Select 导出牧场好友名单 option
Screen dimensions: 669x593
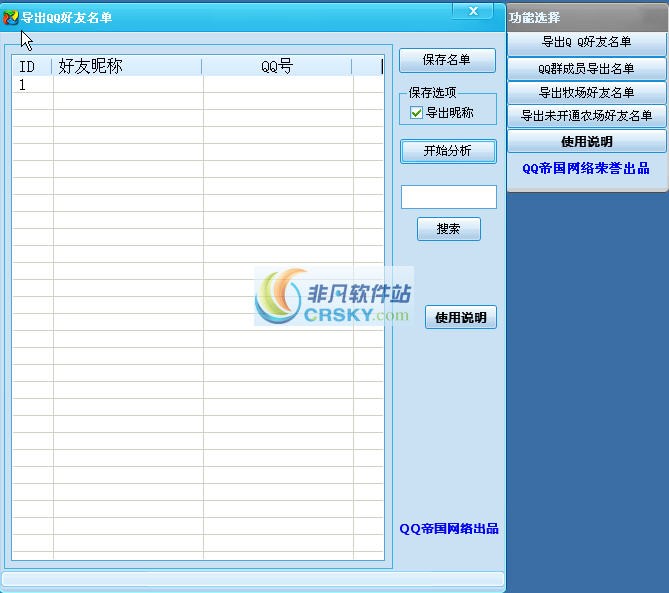tap(587, 92)
